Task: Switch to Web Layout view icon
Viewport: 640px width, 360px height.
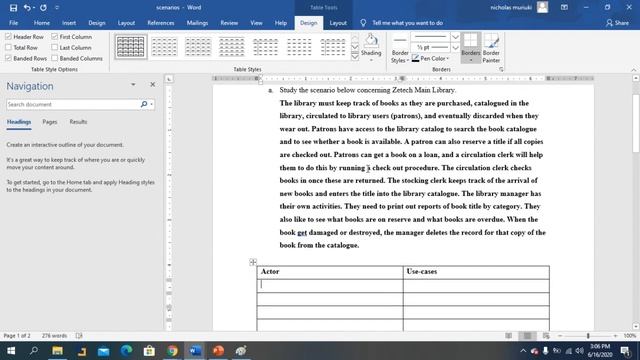Action: [x=546, y=336]
